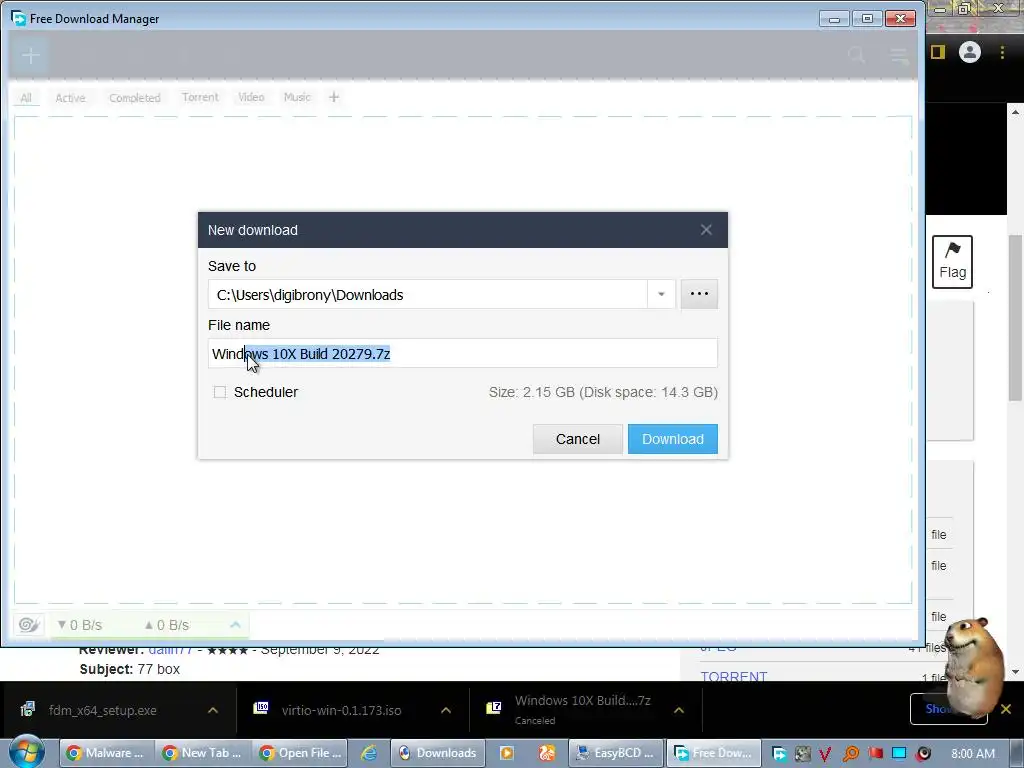Switch to the Completed tab
The width and height of the screenshot is (1024, 768).
coord(135,97)
